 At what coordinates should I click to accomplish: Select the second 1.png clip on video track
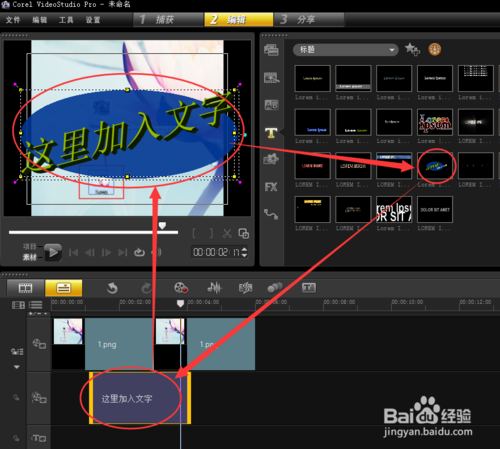[205, 344]
